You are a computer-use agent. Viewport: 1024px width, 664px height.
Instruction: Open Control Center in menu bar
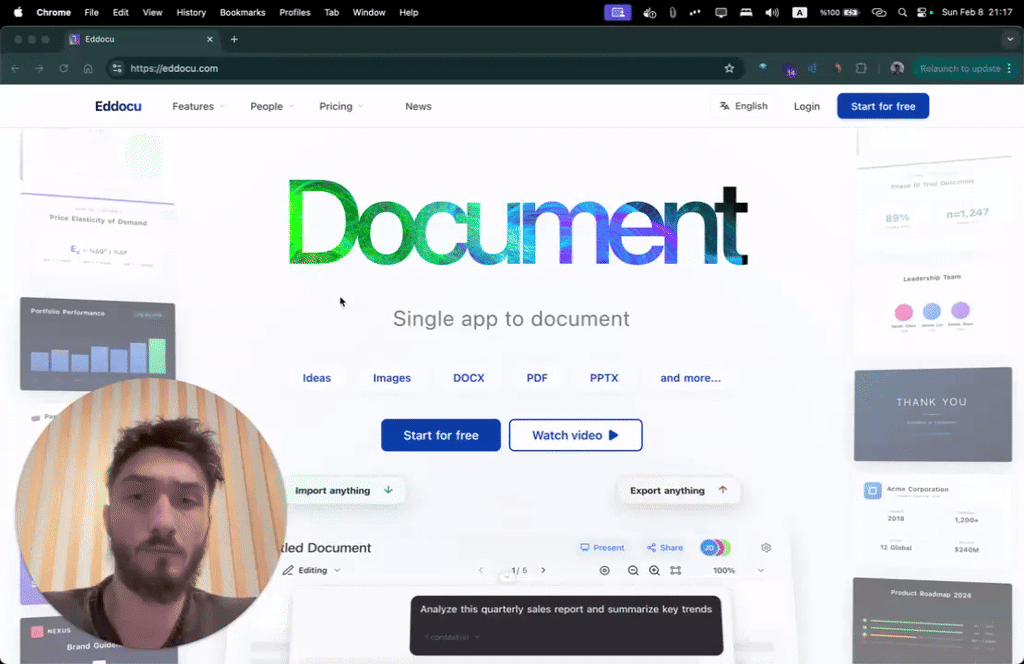(x=922, y=12)
